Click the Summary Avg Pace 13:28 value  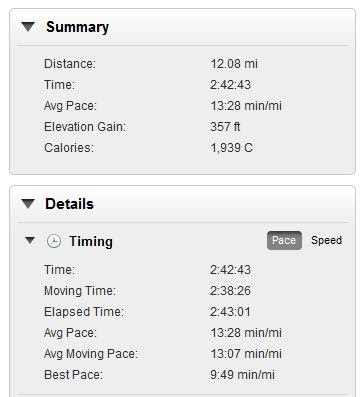(246, 106)
